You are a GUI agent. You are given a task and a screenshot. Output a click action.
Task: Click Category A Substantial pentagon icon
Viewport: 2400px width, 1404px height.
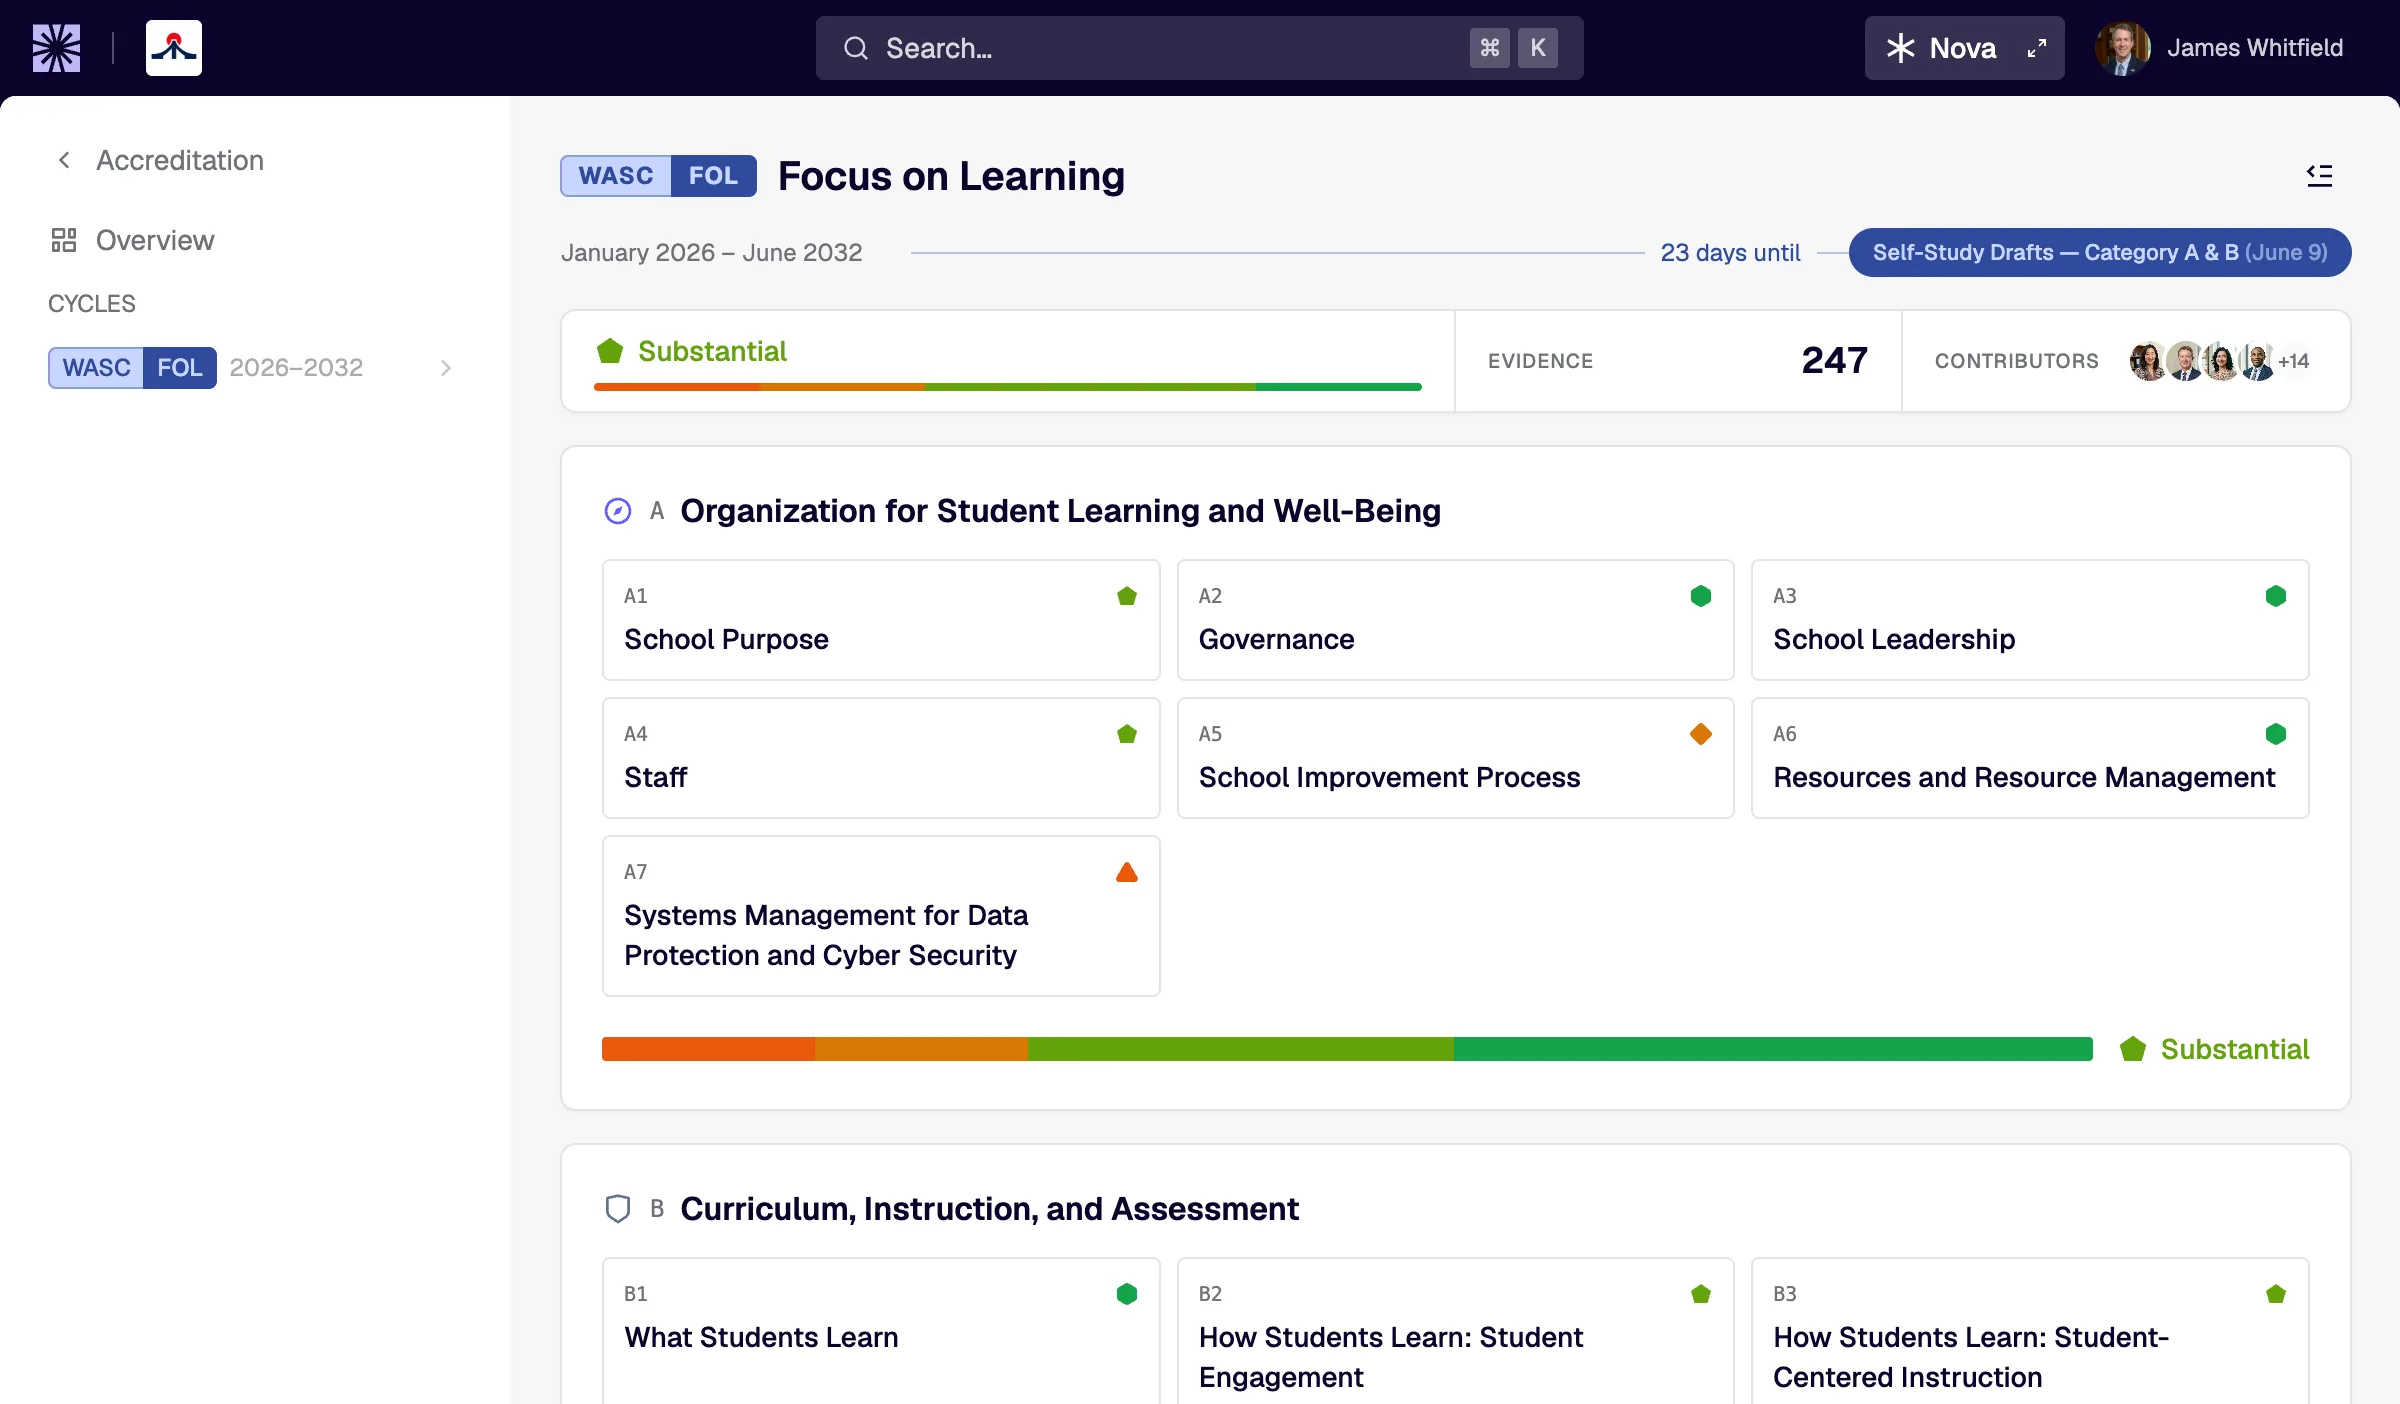pyautogui.click(x=2133, y=1049)
